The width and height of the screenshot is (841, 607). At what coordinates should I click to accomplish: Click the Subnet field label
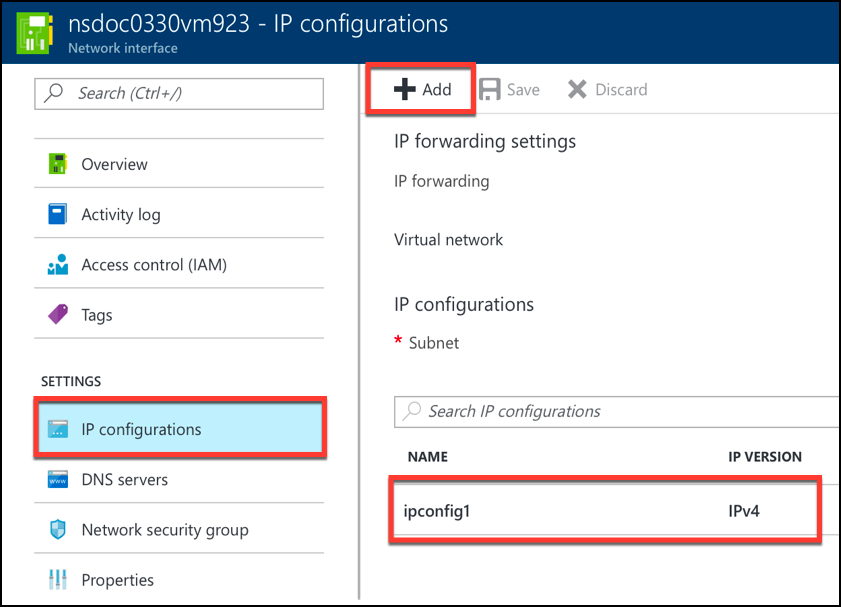point(433,343)
